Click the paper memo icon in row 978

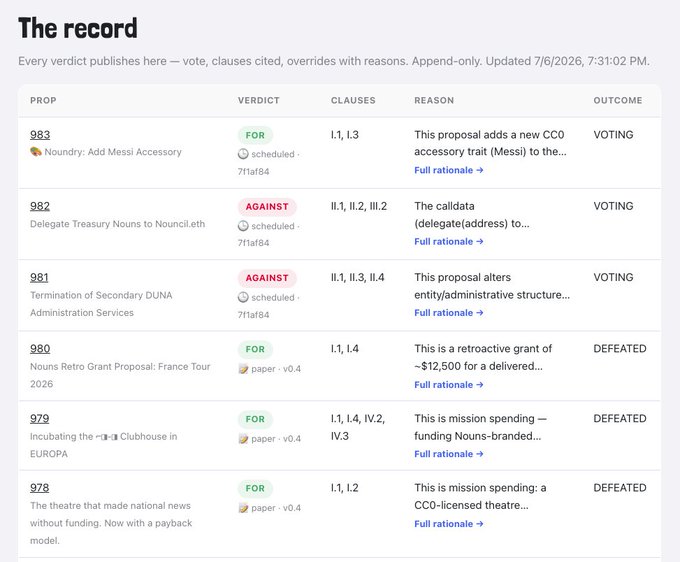(243, 508)
